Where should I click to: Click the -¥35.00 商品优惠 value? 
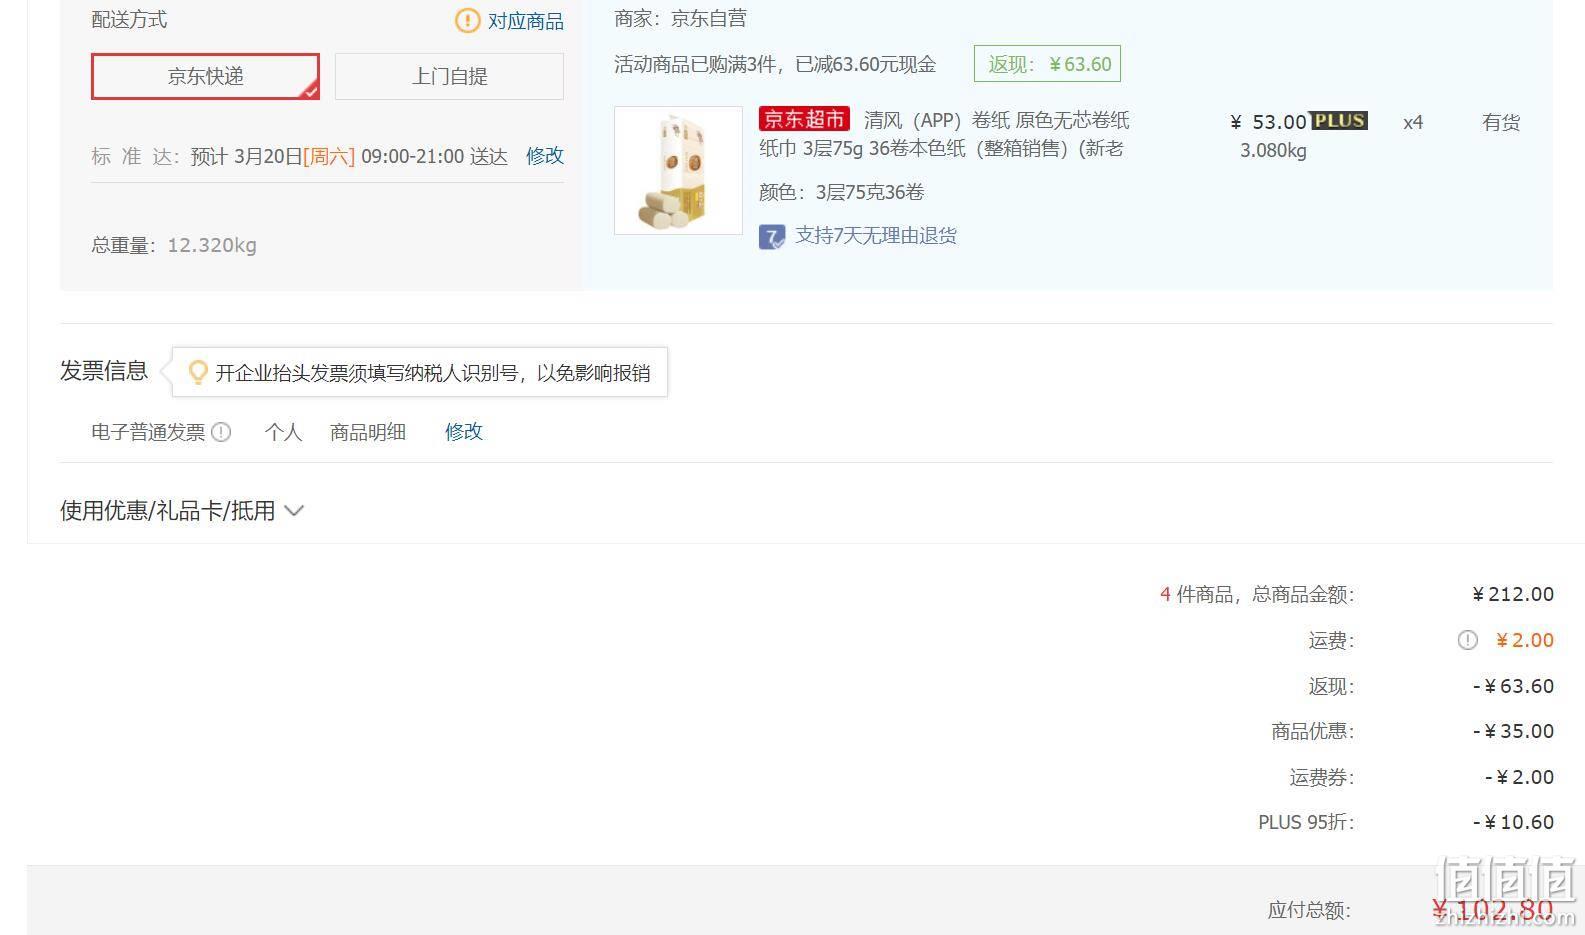pyautogui.click(x=1513, y=731)
